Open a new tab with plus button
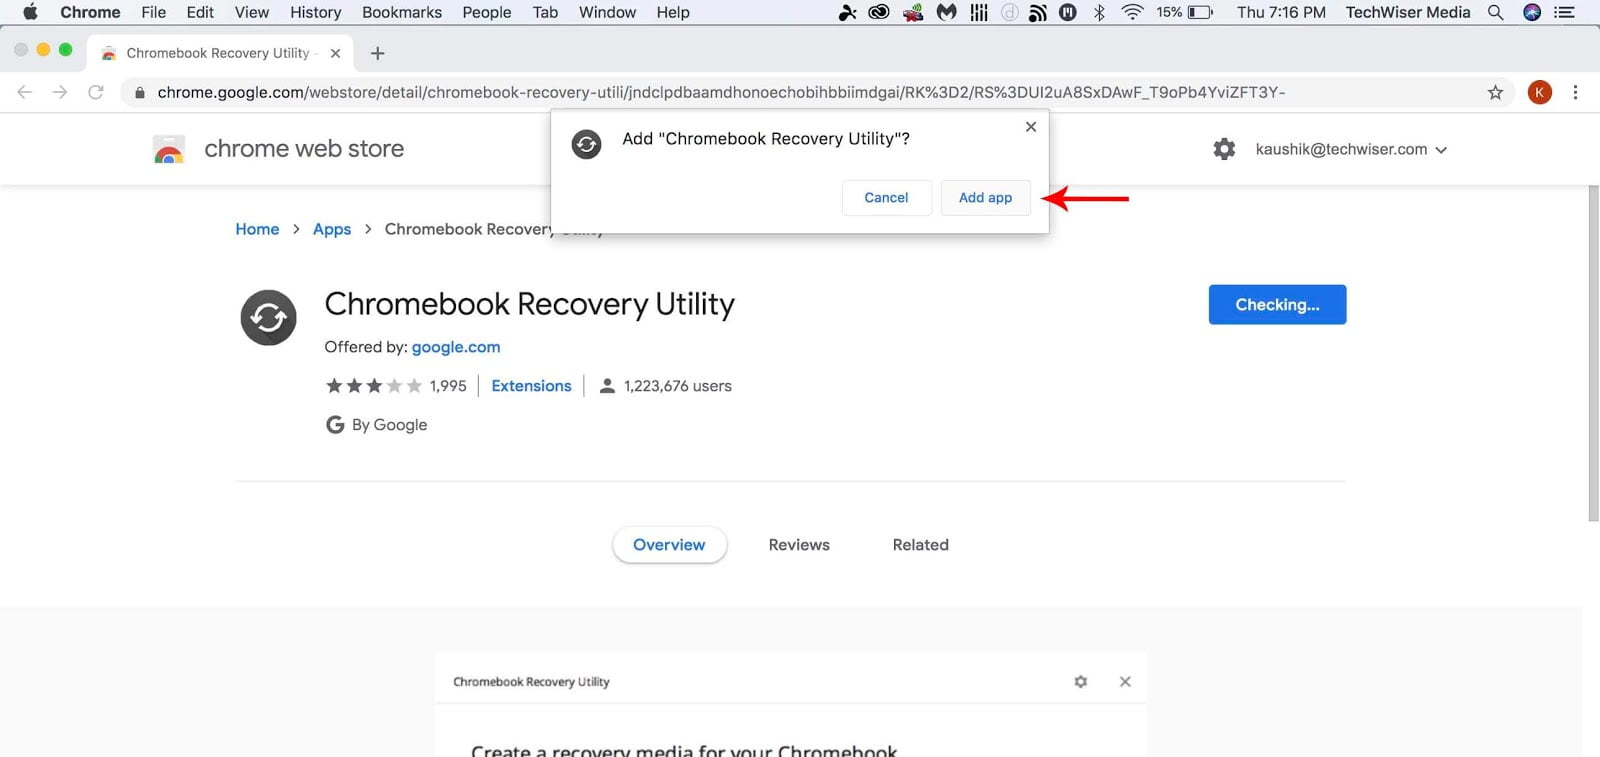 377,54
